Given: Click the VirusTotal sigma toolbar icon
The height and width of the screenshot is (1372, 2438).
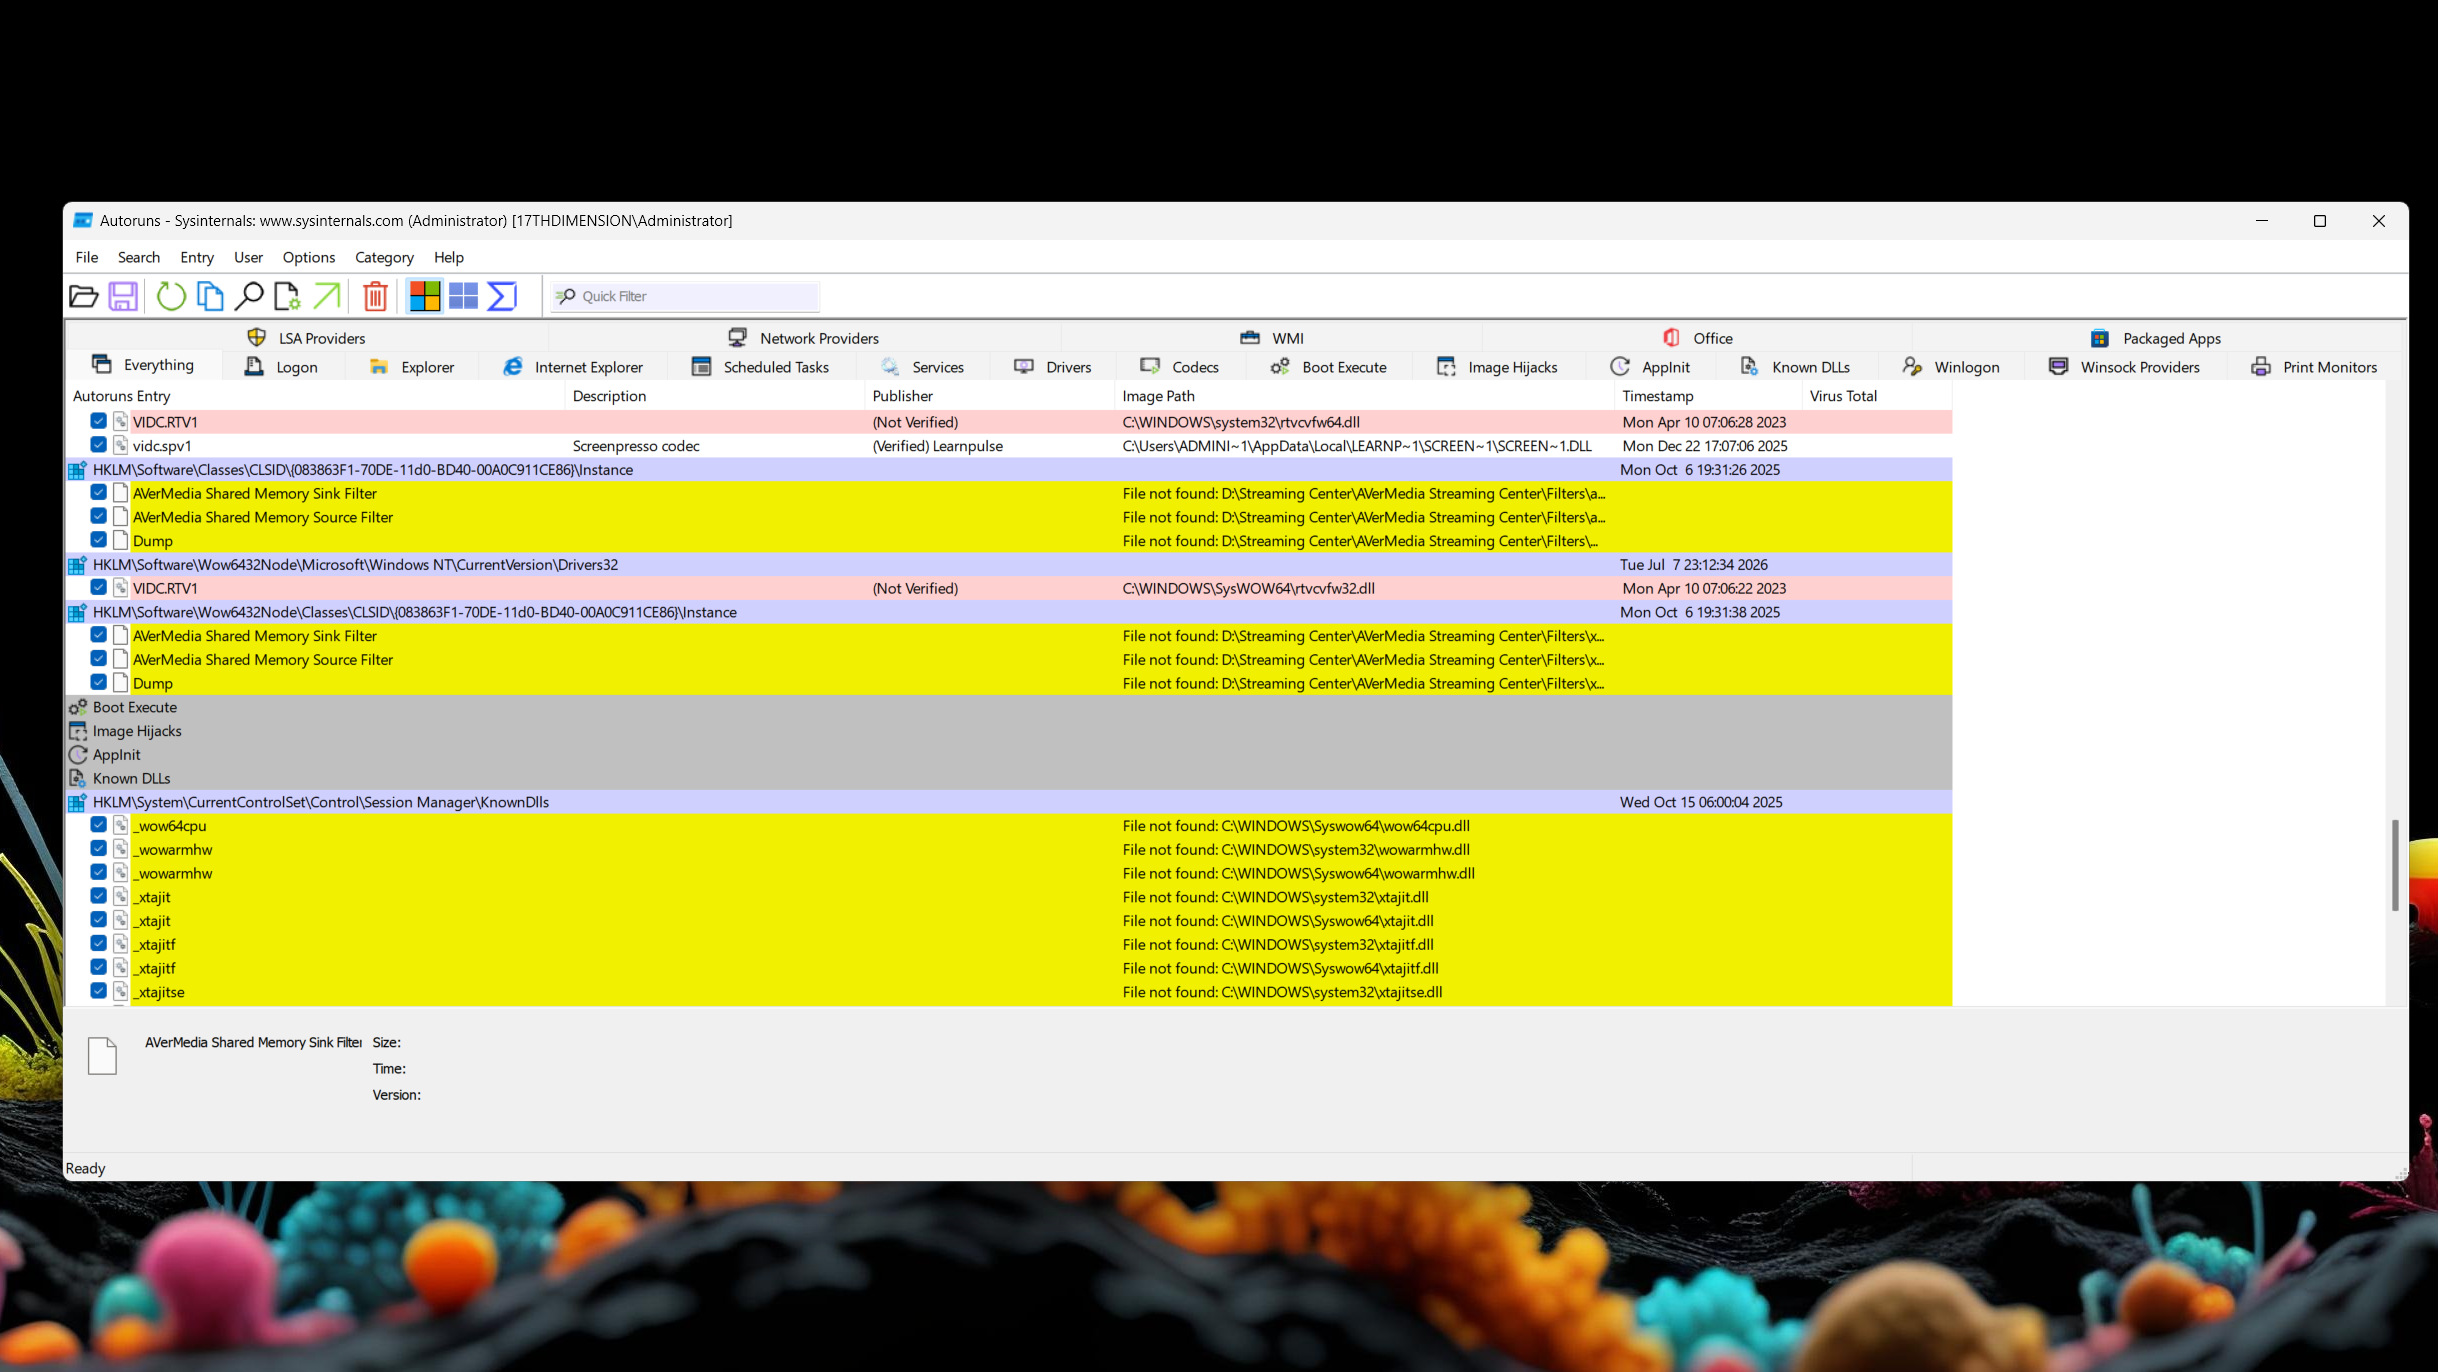Looking at the screenshot, I should [x=502, y=296].
